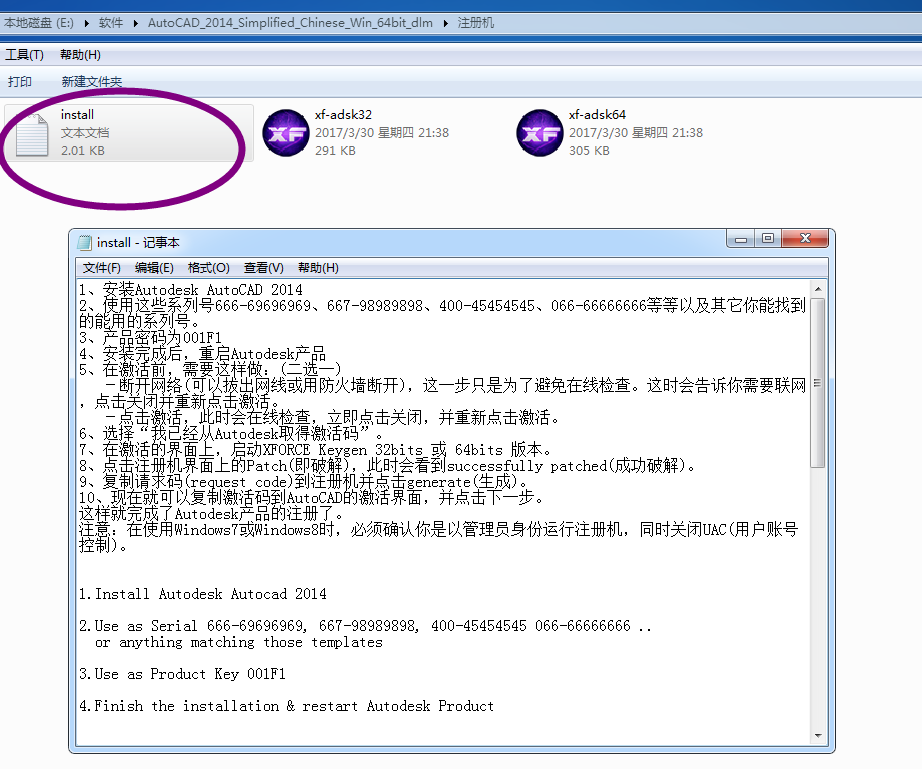
Task: Click the 新建文件夹 toolbar button
Action: pyautogui.click(x=92, y=82)
